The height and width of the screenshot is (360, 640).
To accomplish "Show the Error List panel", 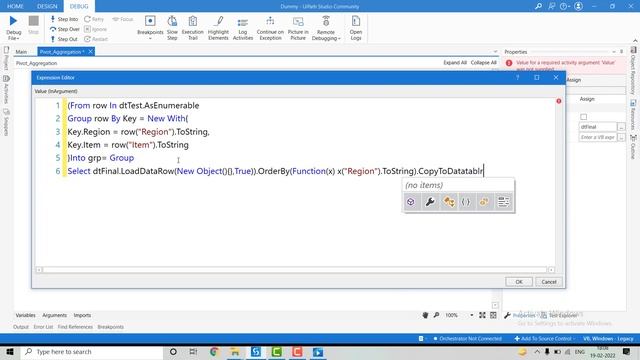I will pyautogui.click(x=43, y=327).
